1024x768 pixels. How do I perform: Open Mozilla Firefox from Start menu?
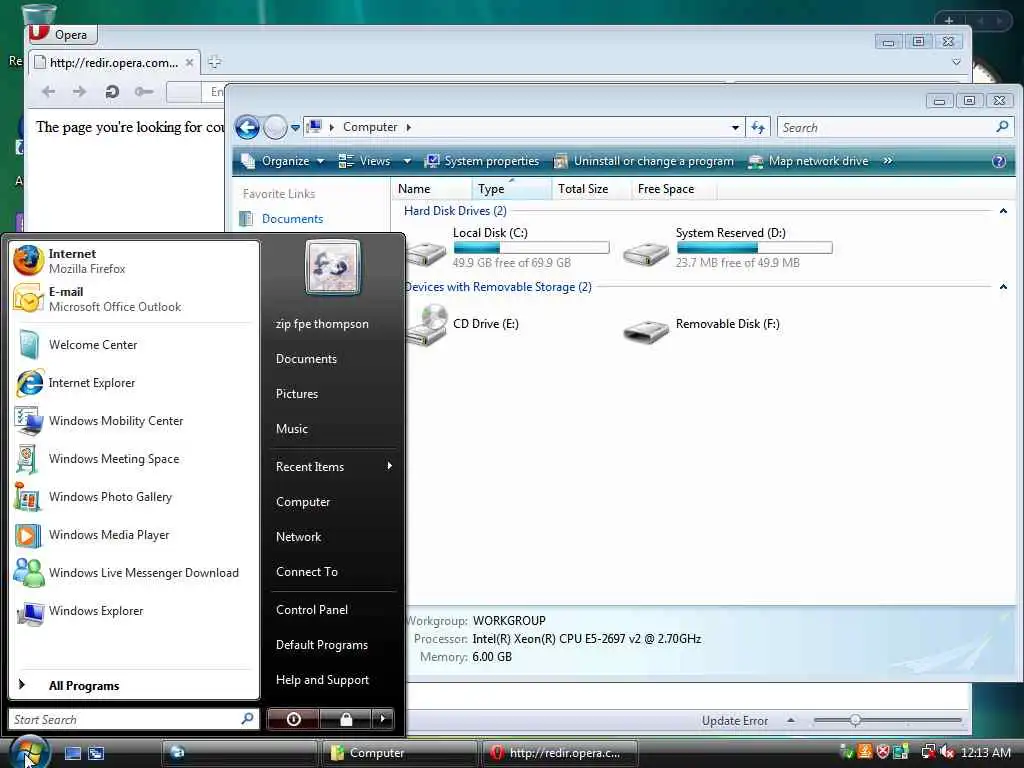click(x=134, y=261)
